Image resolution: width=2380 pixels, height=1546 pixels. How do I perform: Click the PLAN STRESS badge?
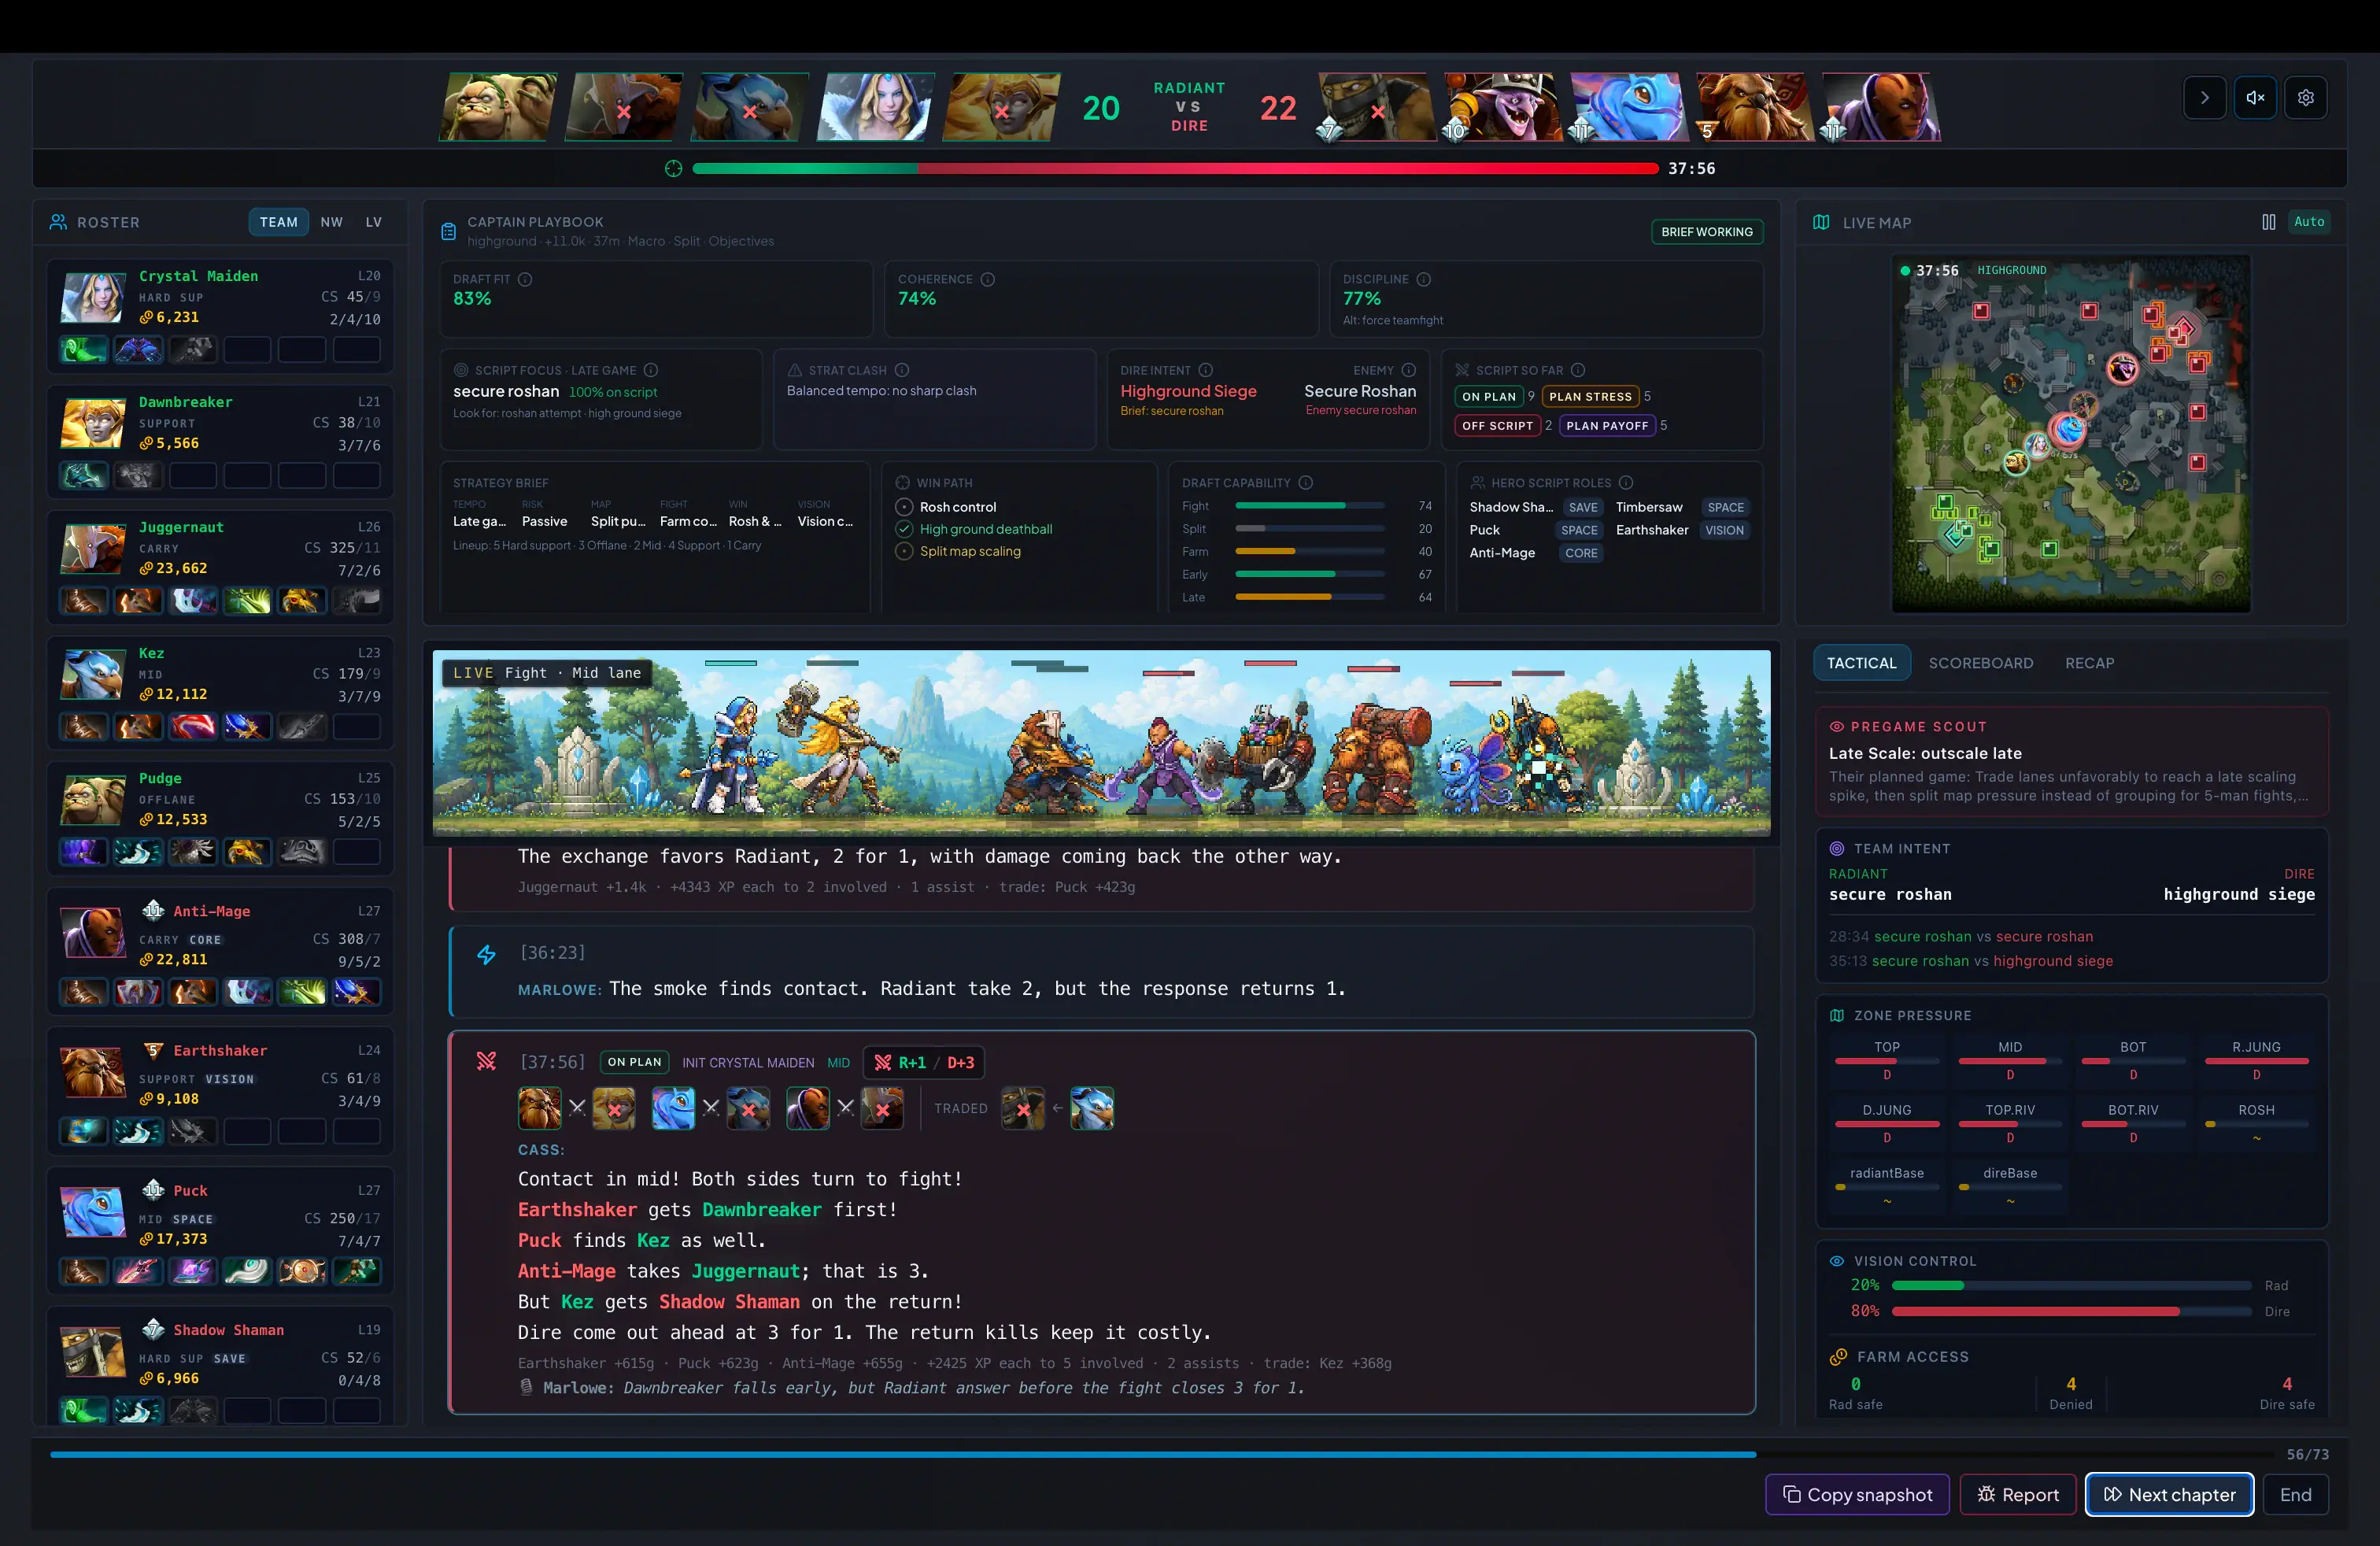coord(1590,397)
